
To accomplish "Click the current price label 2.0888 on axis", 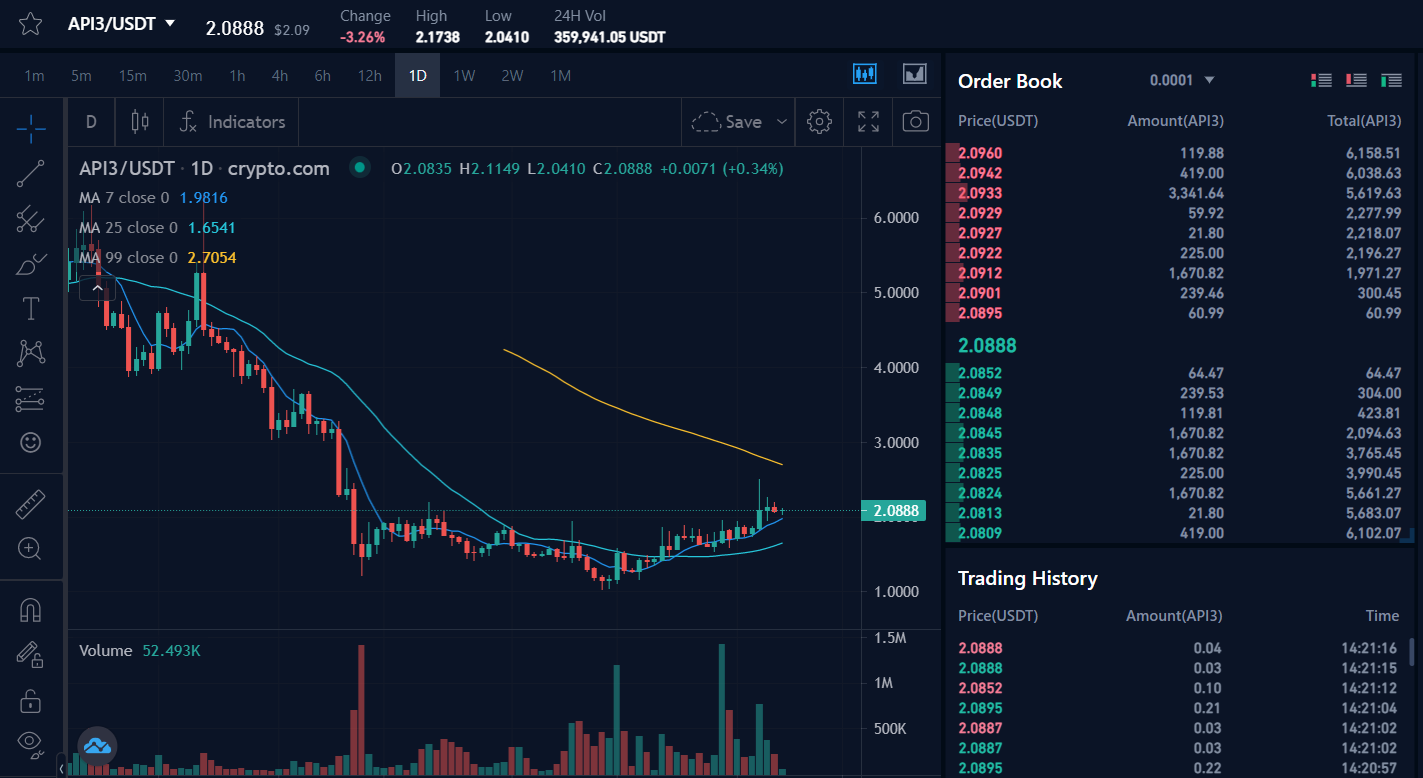I will click(x=893, y=511).
